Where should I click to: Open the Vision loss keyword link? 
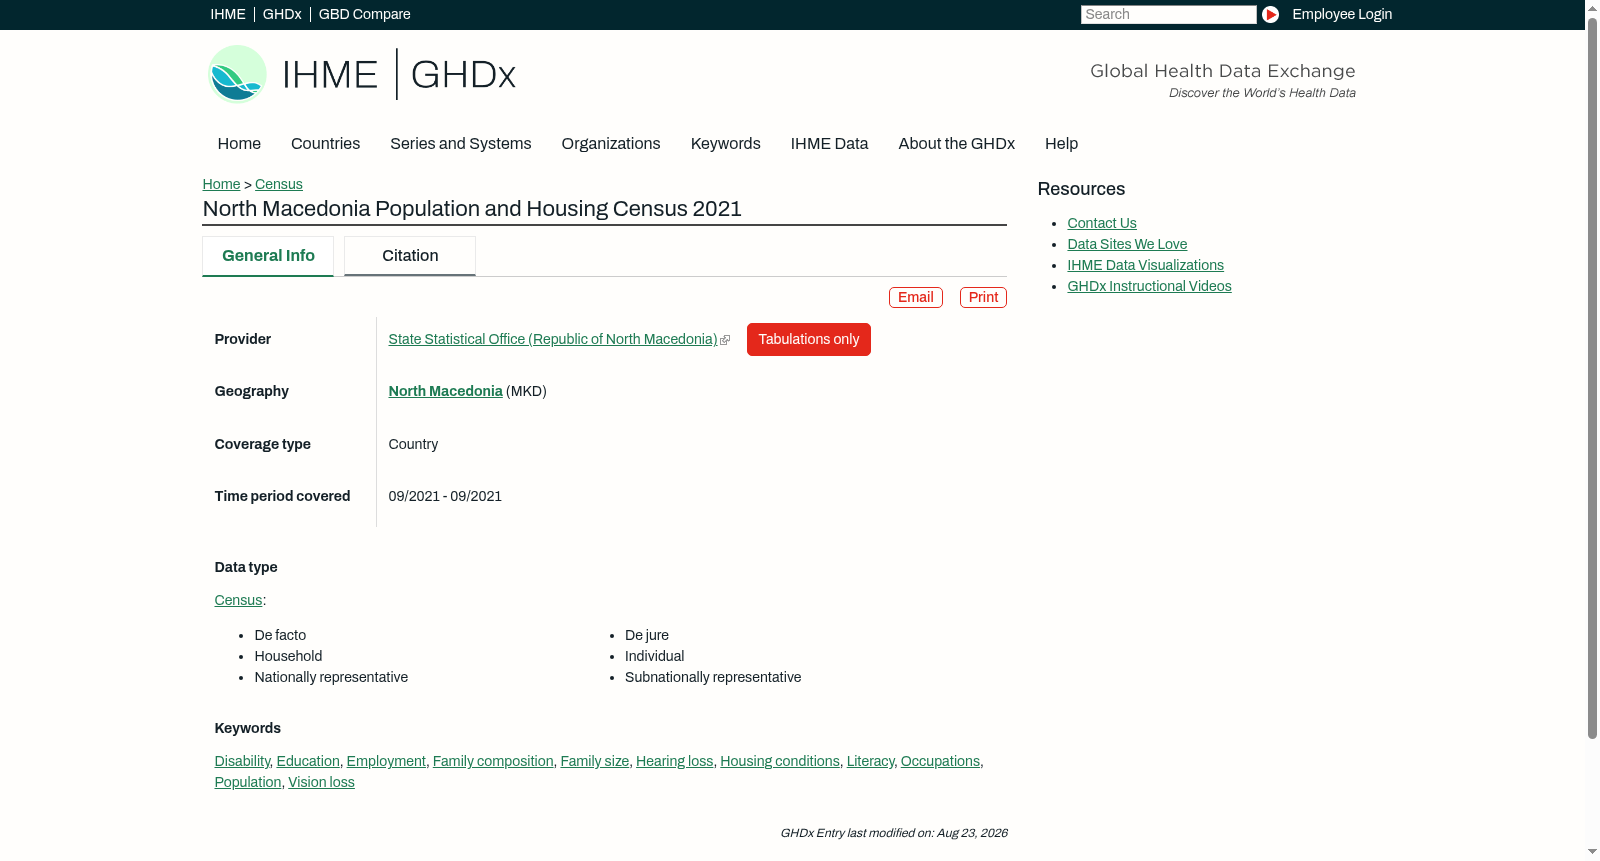(x=321, y=782)
